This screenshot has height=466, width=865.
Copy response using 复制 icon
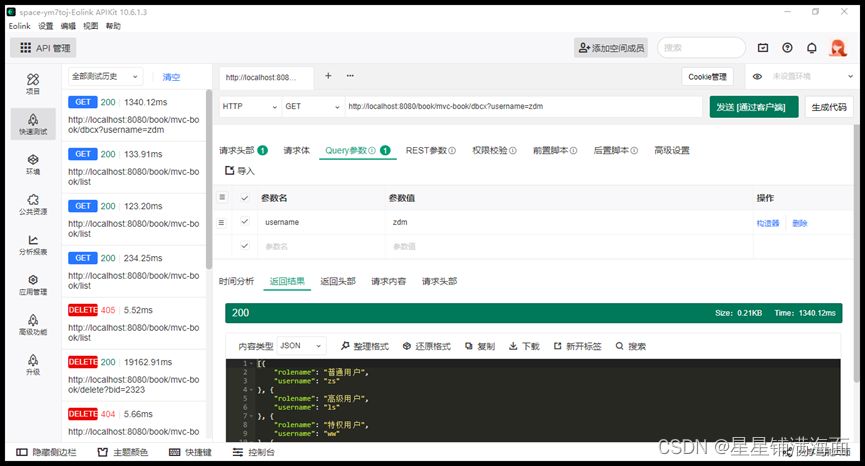pos(479,346)
